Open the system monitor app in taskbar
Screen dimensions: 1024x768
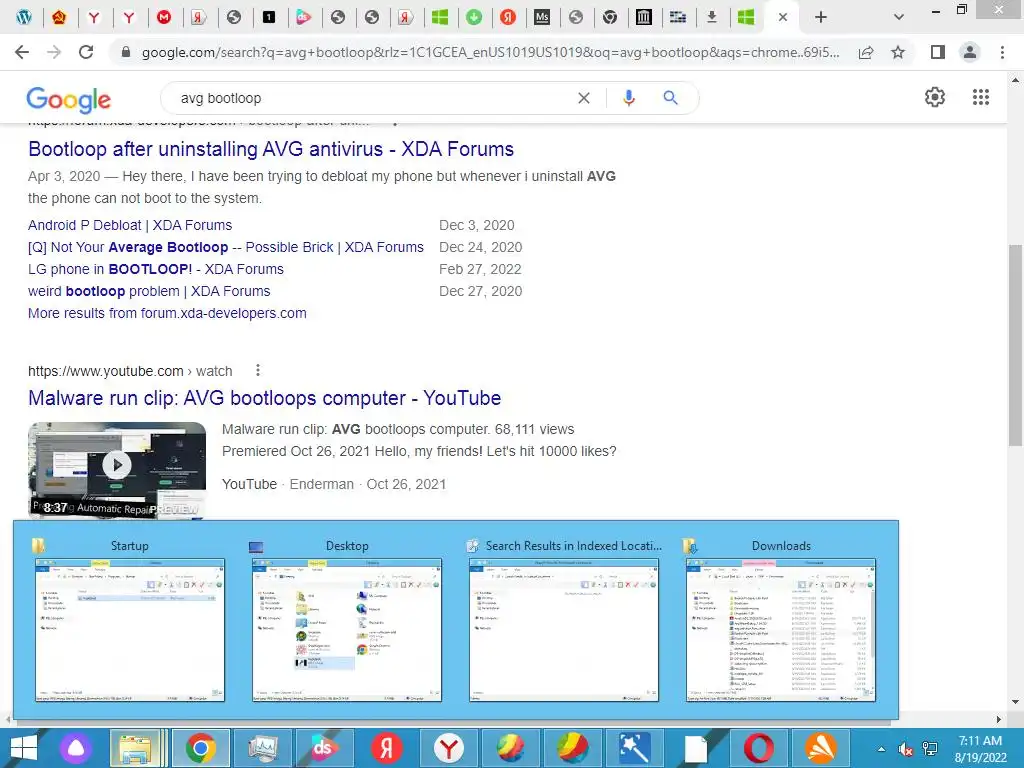coord(263,748)
